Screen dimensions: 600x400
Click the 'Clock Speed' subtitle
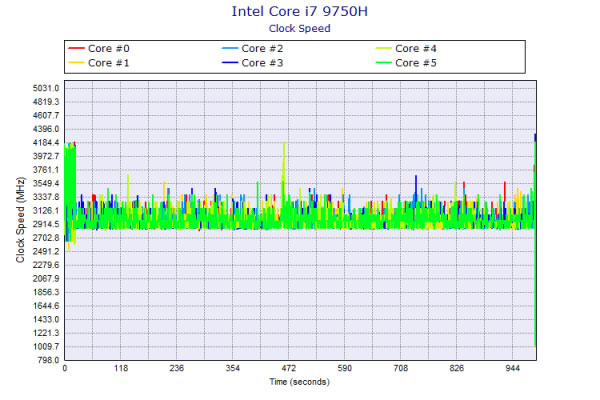point(300,29)
